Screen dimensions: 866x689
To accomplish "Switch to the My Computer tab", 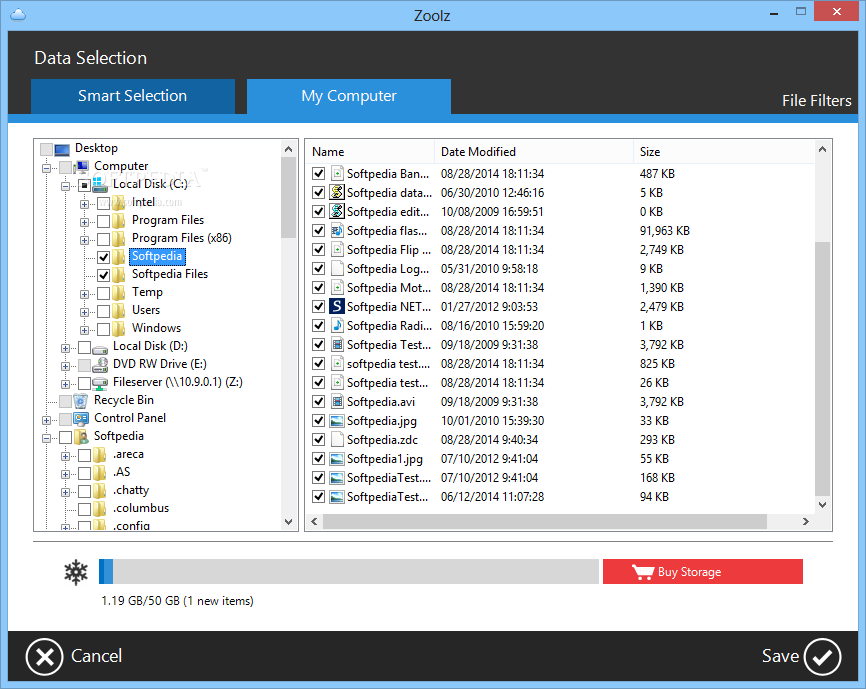I will (348, 96).
